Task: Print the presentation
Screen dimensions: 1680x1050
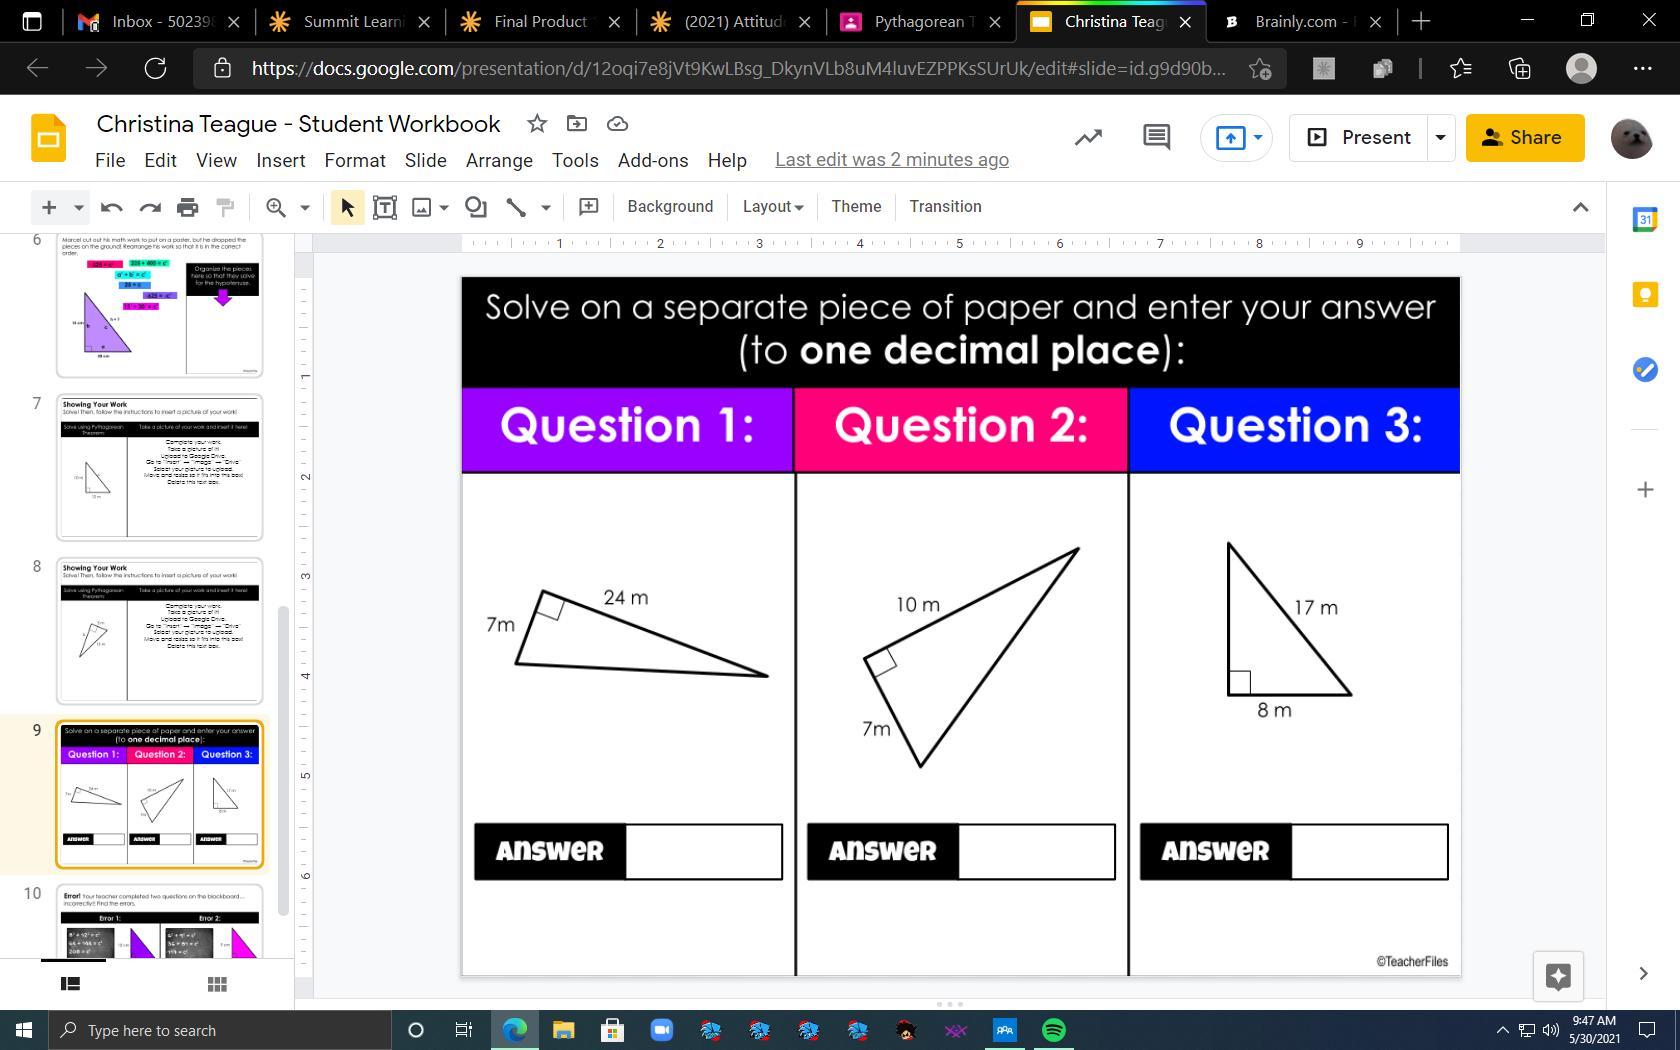Action: pos(187,207)
